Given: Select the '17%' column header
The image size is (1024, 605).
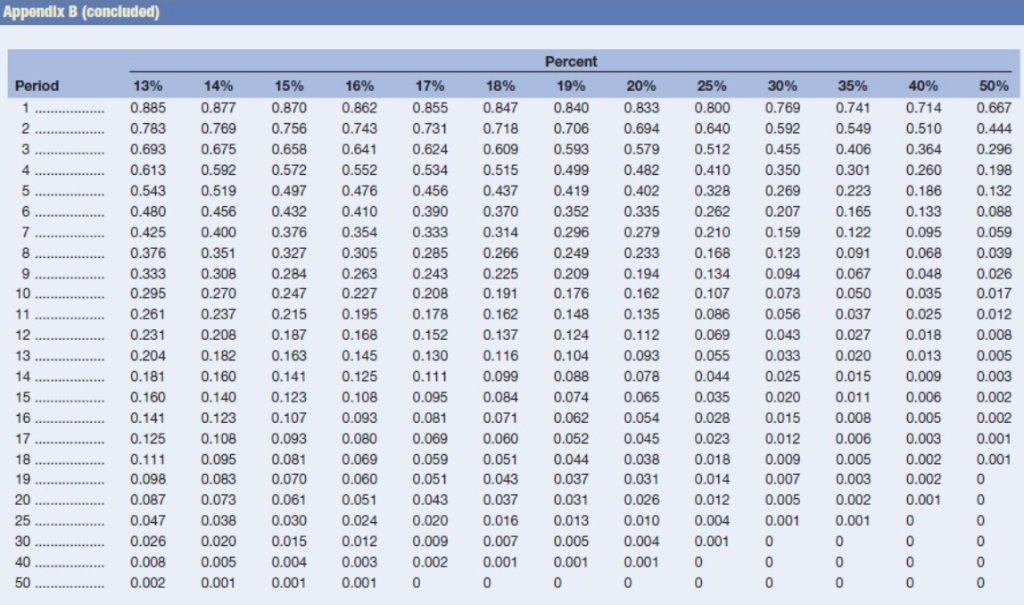Looking at the screenshot, I should (x=430, y=86).
